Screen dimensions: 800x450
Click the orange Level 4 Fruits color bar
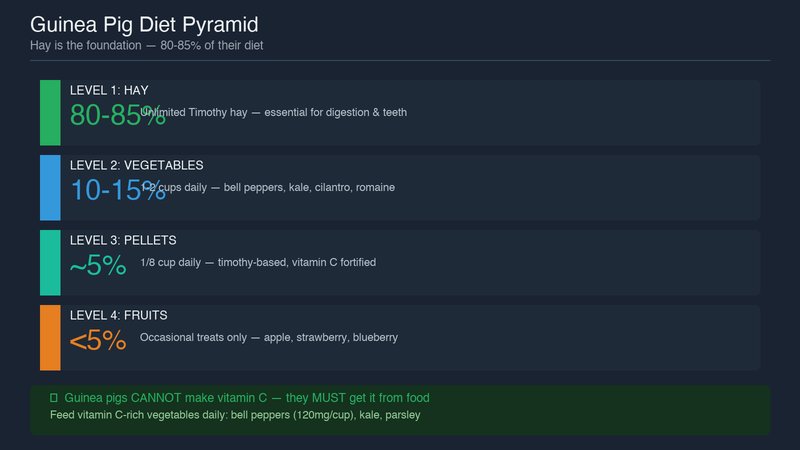(50, 338)
